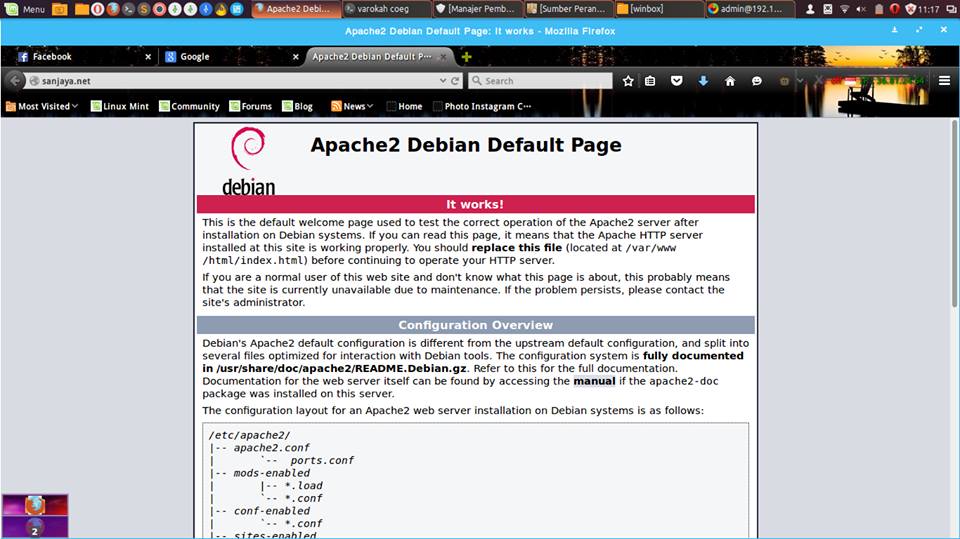Close the Google tab
The width and height of the screenshot is (960, 539).
296,56
